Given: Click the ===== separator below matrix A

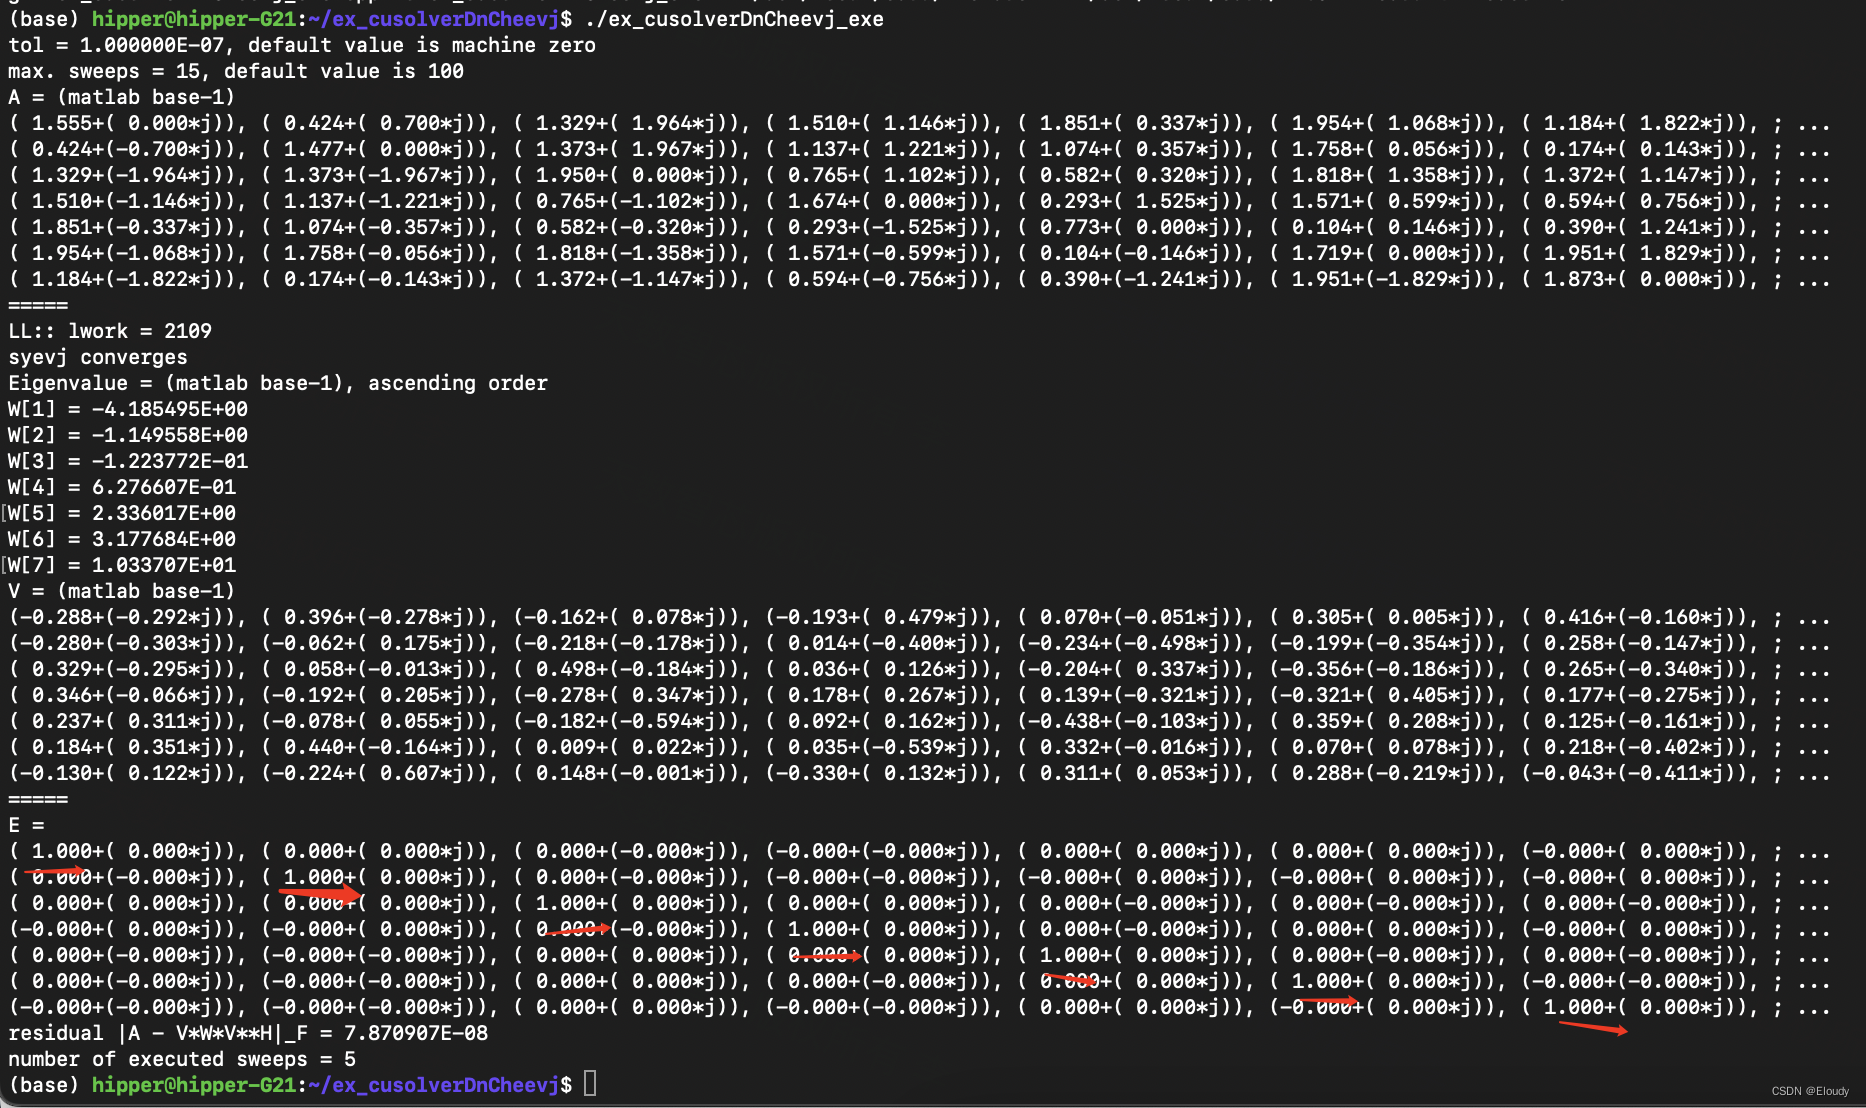Looking at the screenshot, I should click(x=38, y=305).
